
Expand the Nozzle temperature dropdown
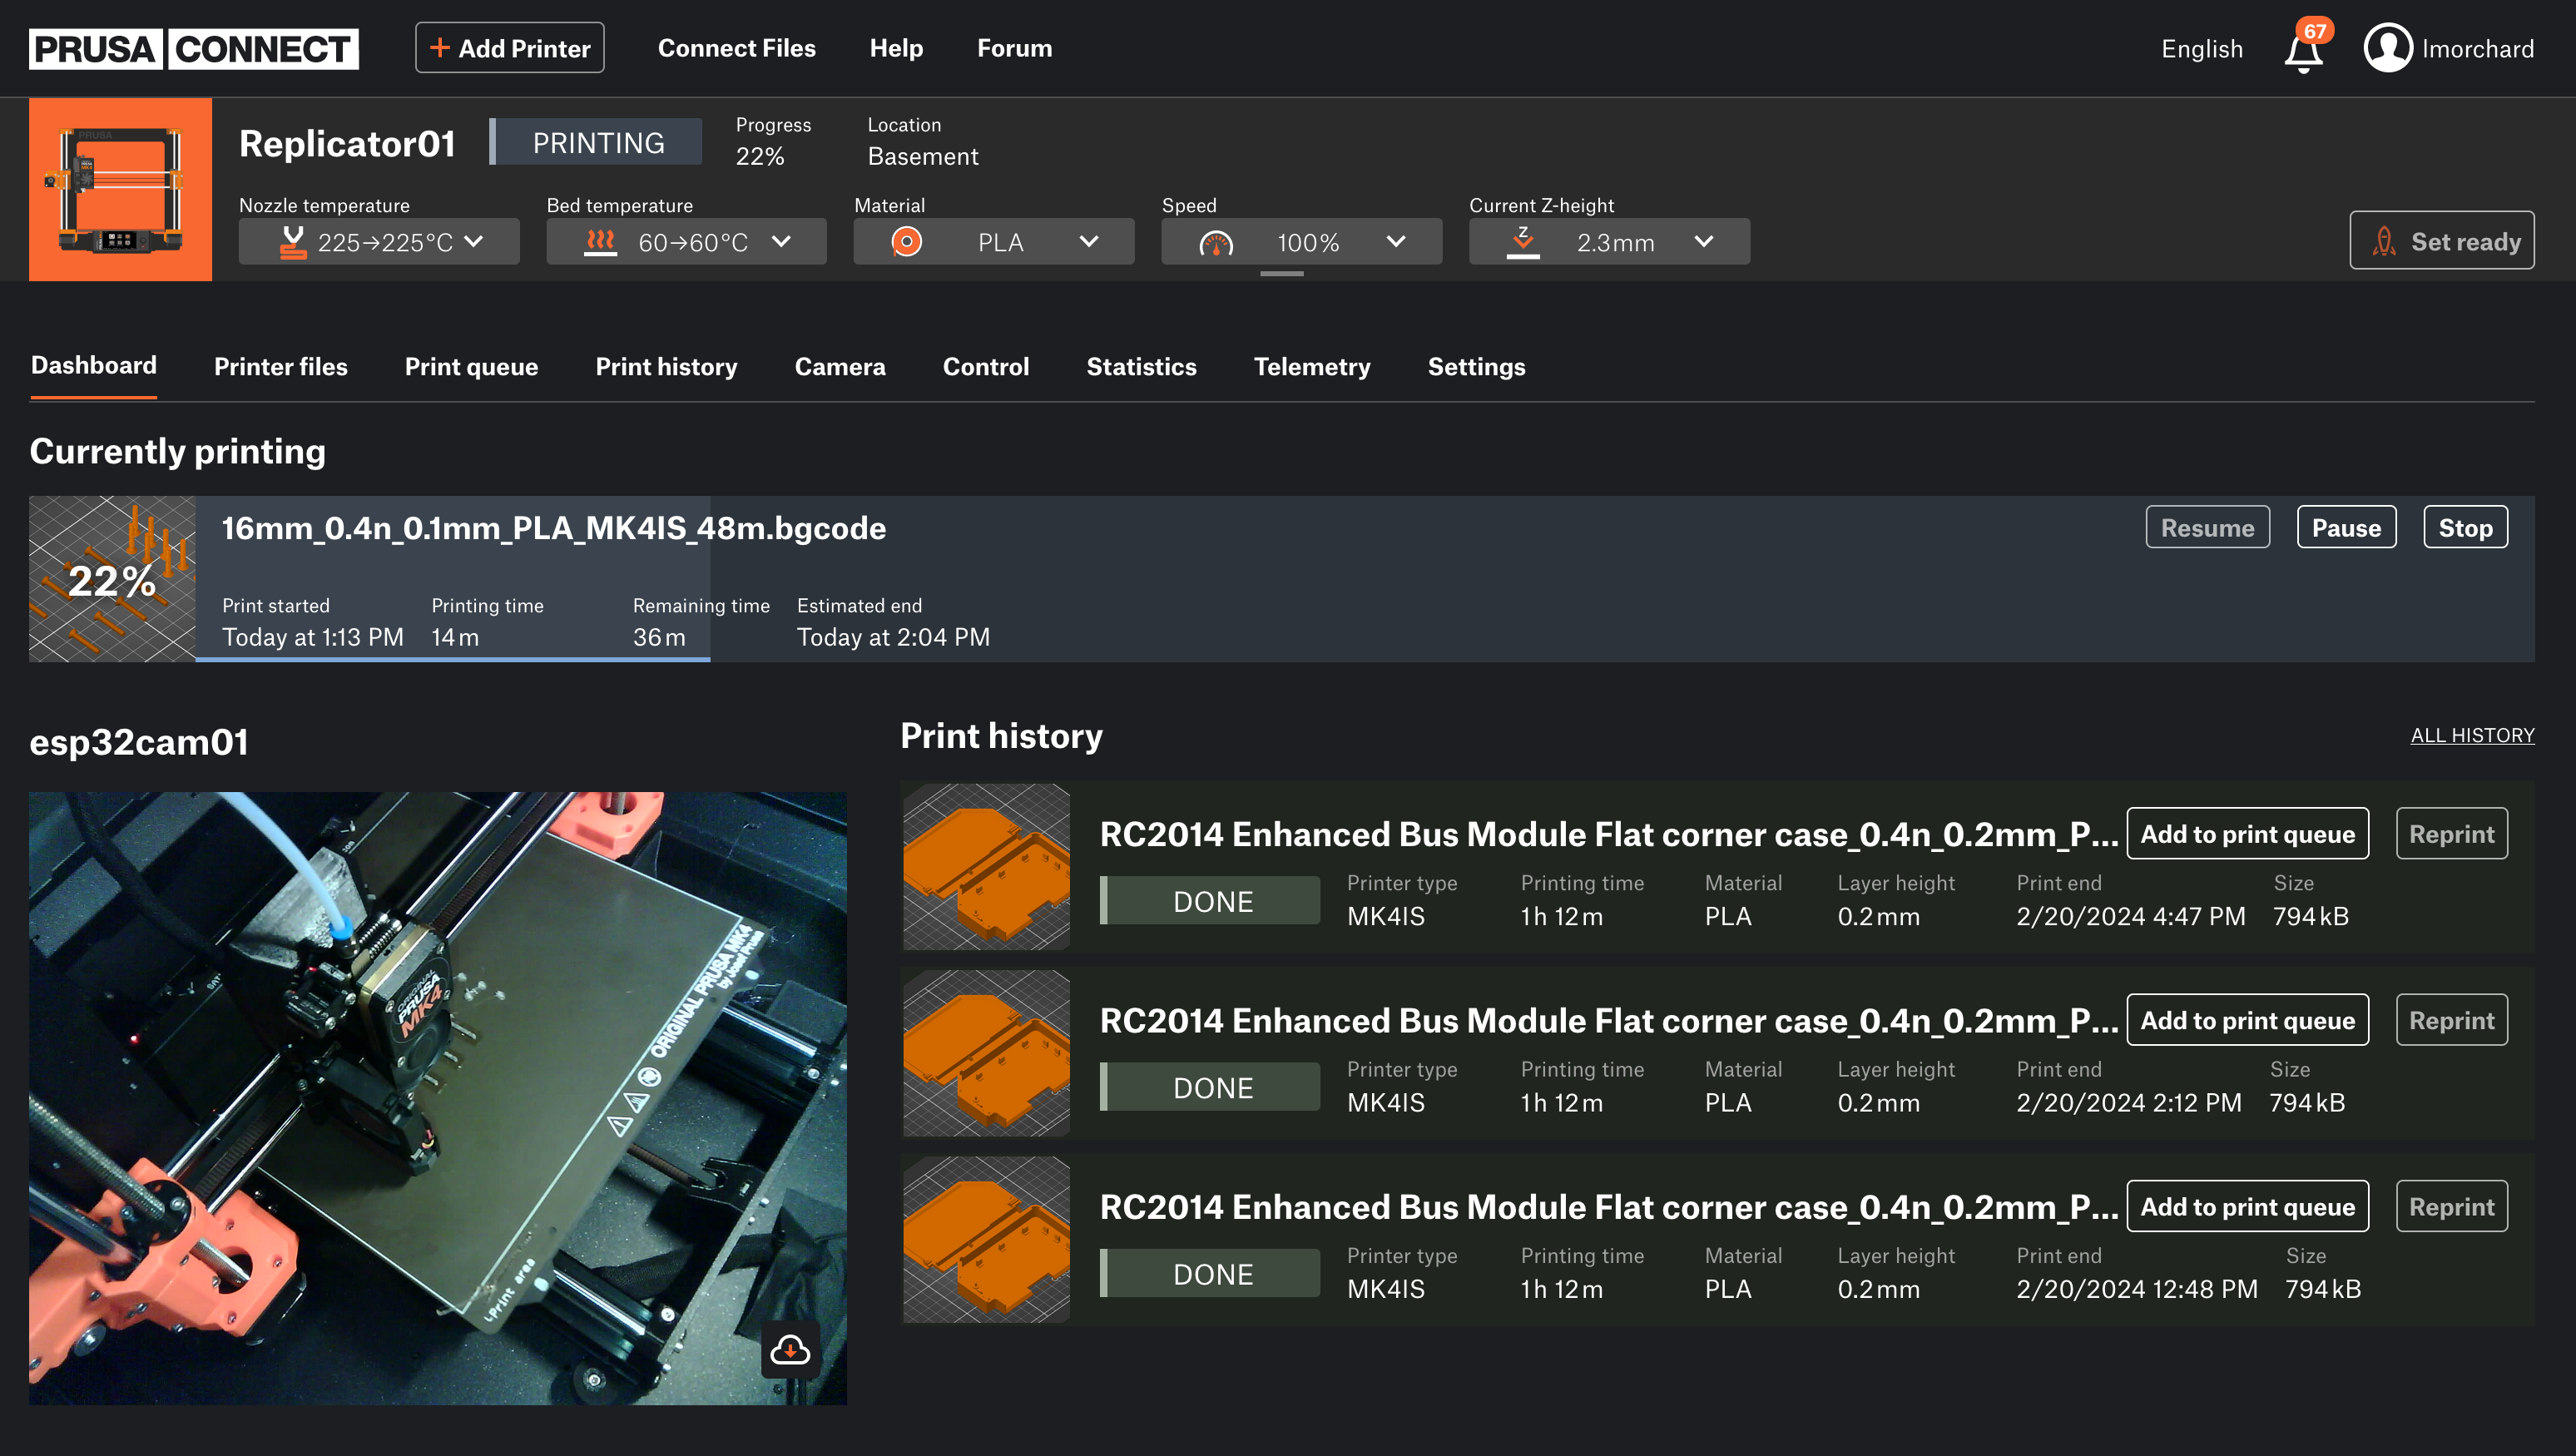pyautogui.click(x=474, y=242)
